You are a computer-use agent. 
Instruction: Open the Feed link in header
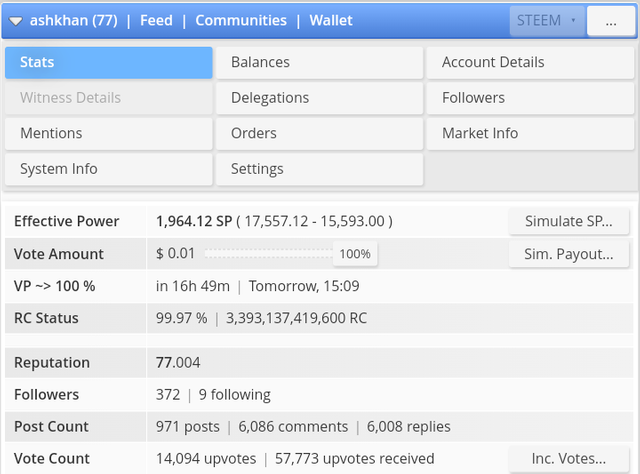point(155,20)
